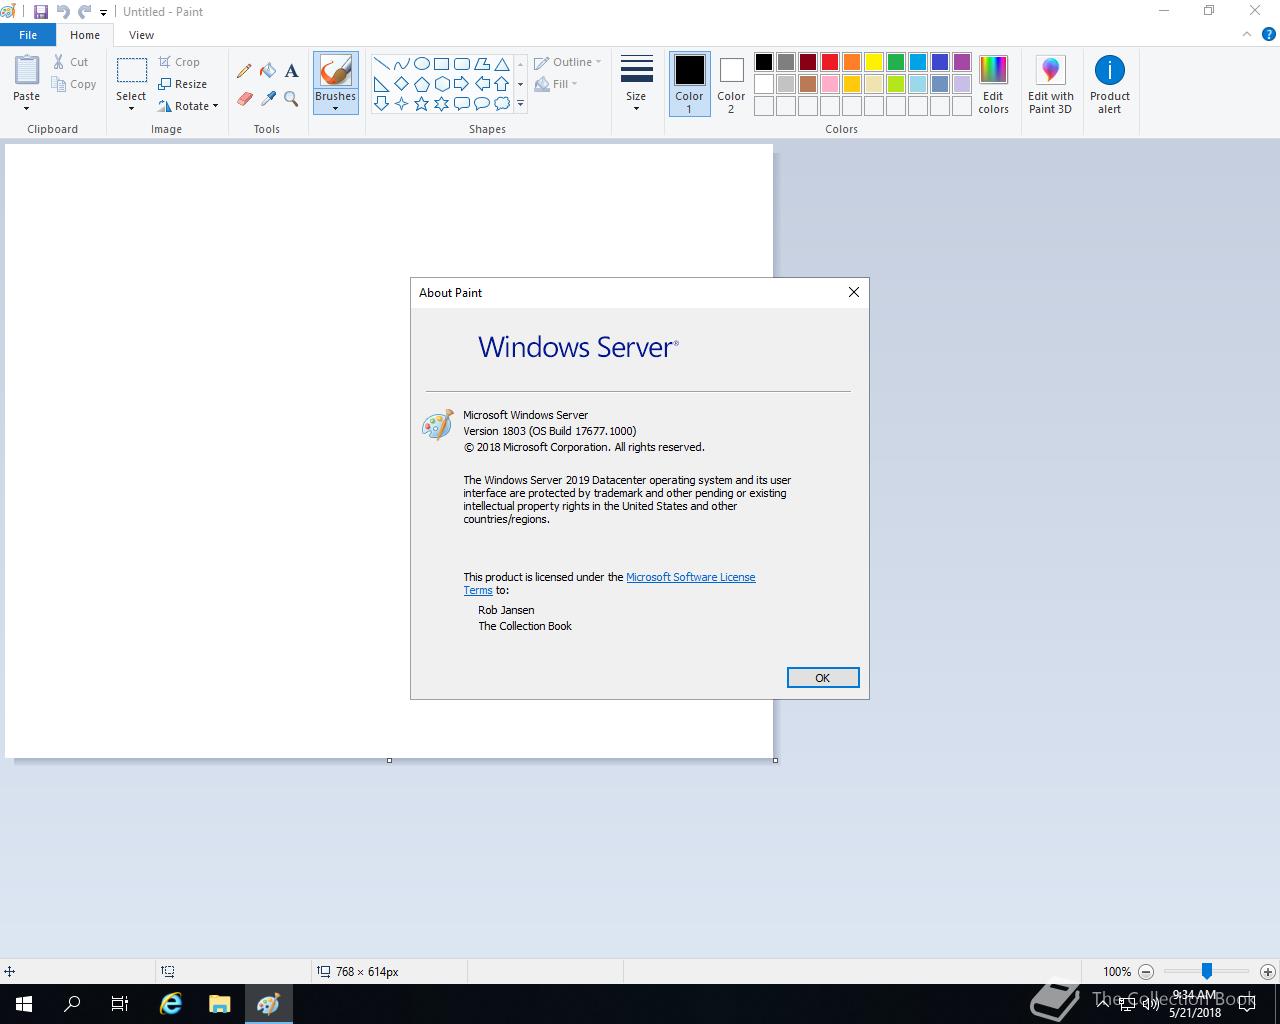This screenshot has width=1280, height=1024.
Task: Expand the Paste options arrow
Action: point(27,108)
